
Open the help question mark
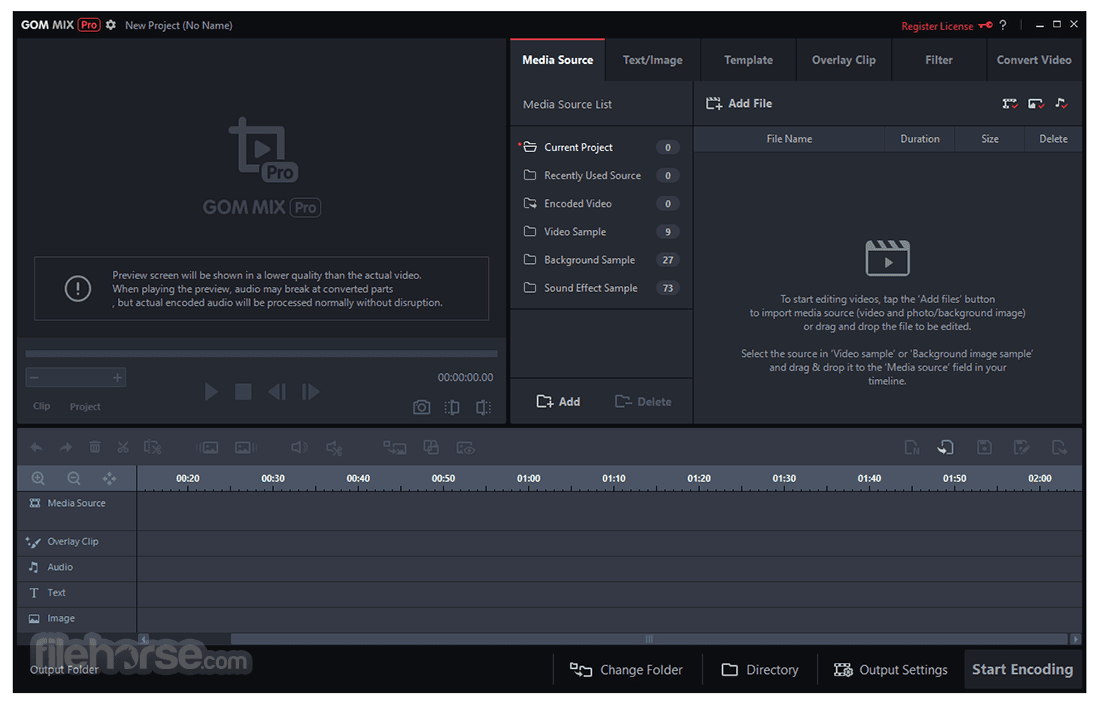(1003, 25)
